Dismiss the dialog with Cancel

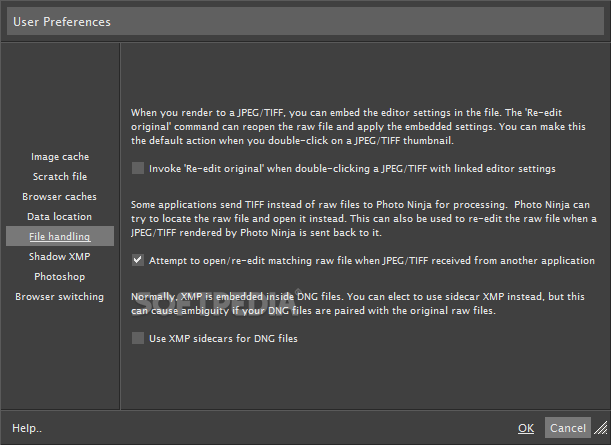coord(568,428)
